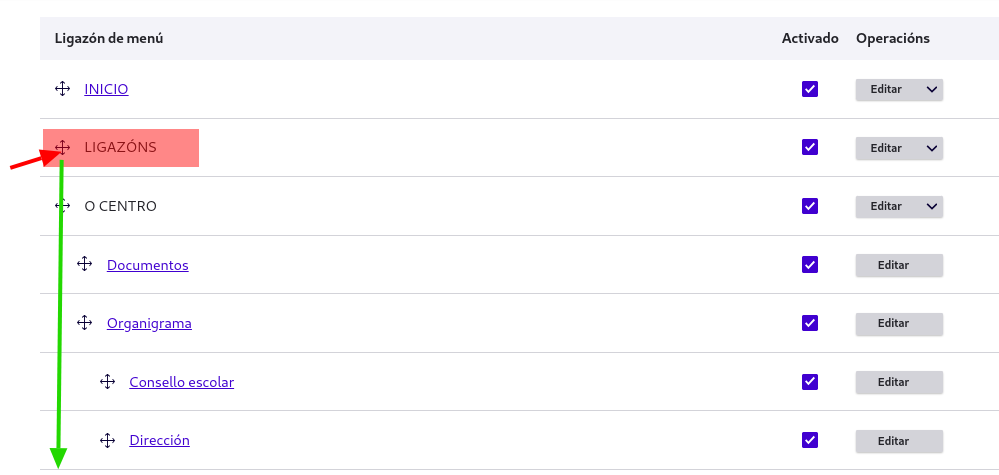Viewport: 999px width, 475px height.
Task: Click the drag handle beside Consello escolar
Action: click(x=108, y=382)
